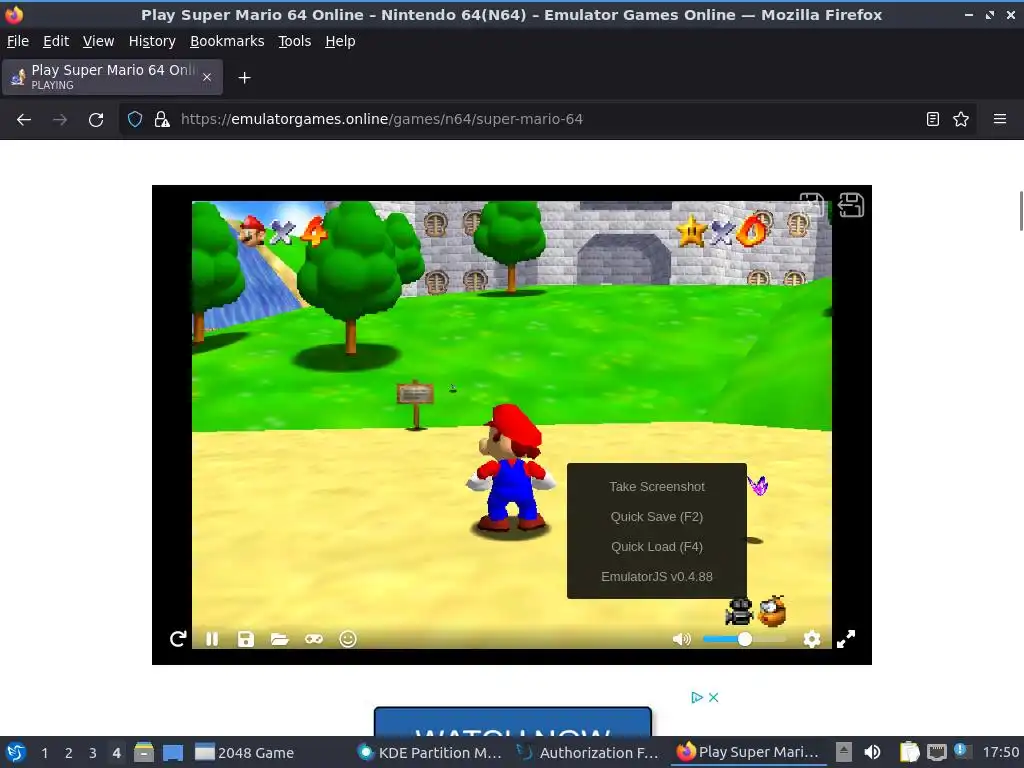The image size is (1024, 768).
Task: Open emulator settings gear
Action: [x=812, y=639]
